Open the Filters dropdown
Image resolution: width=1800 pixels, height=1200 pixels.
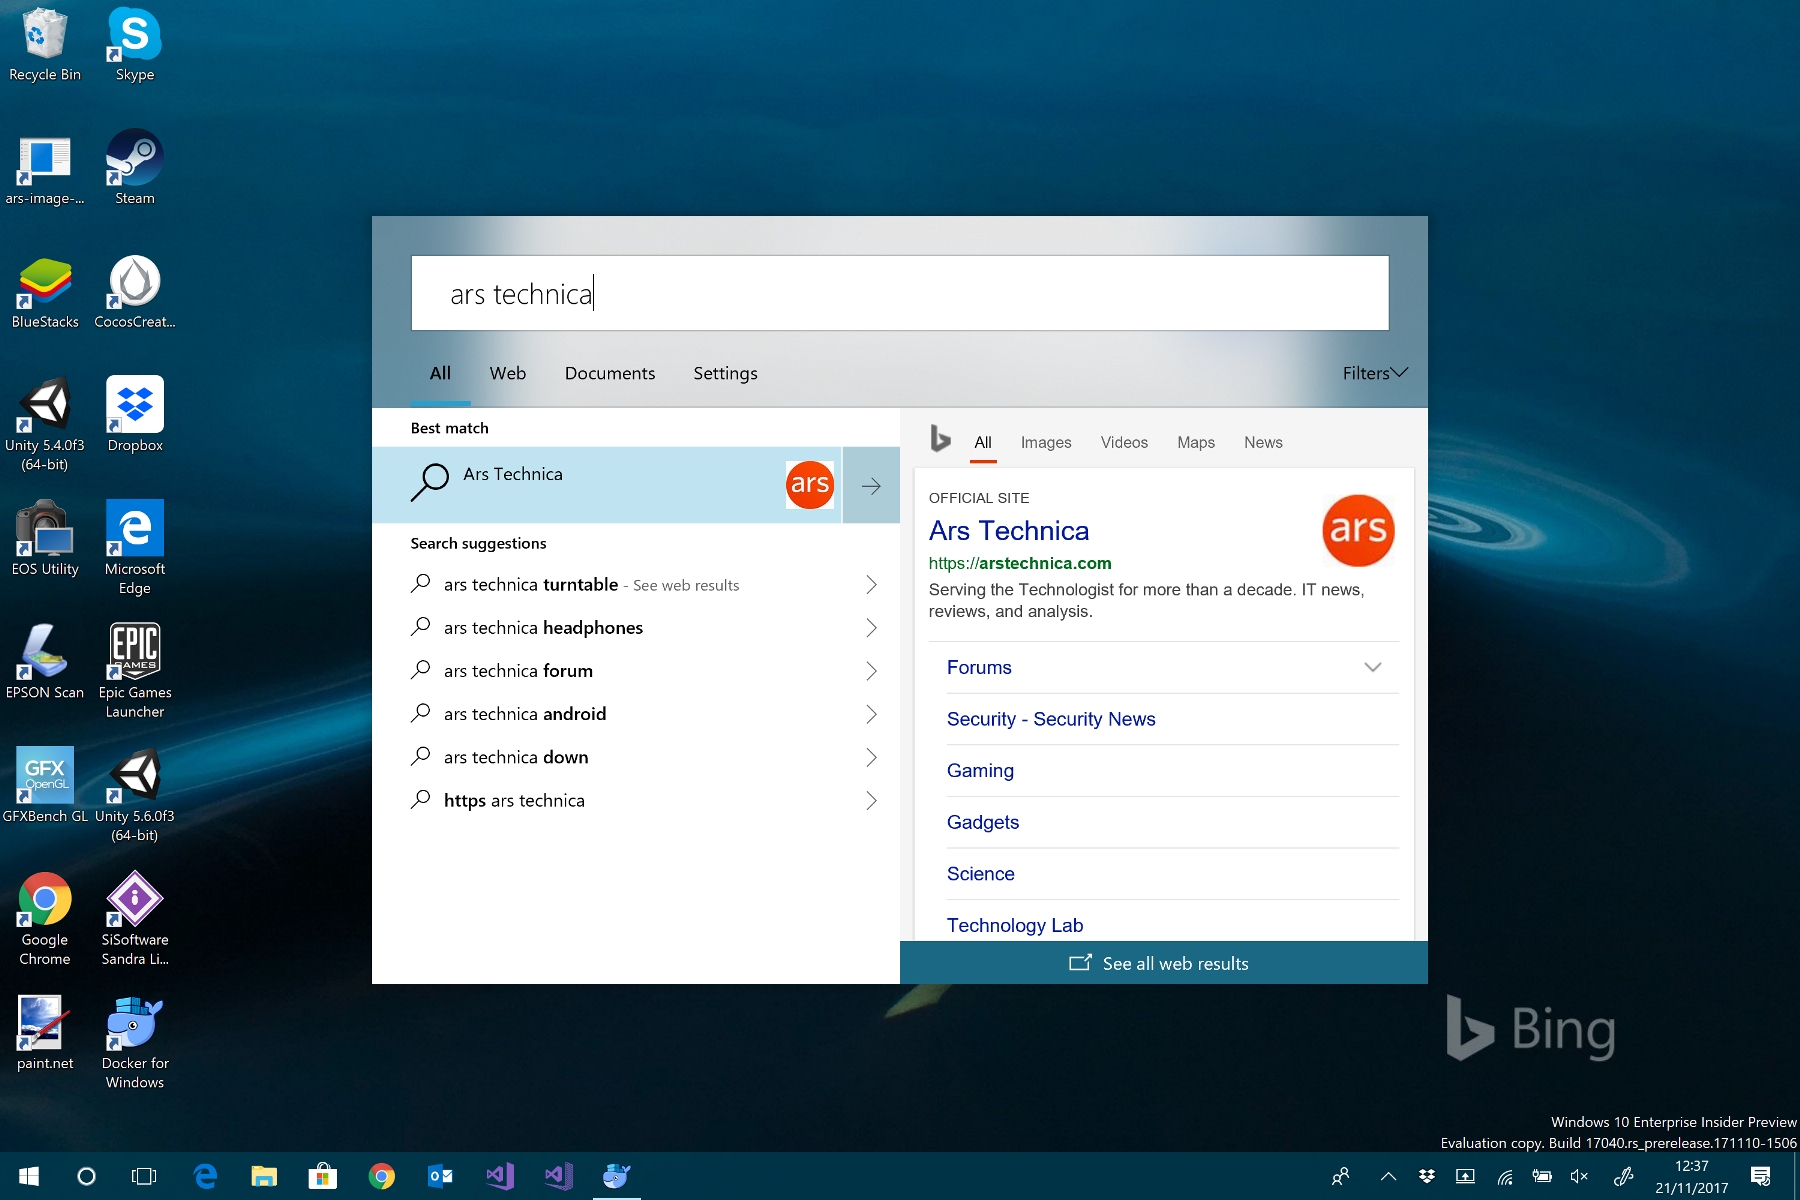pos(1375,373)
